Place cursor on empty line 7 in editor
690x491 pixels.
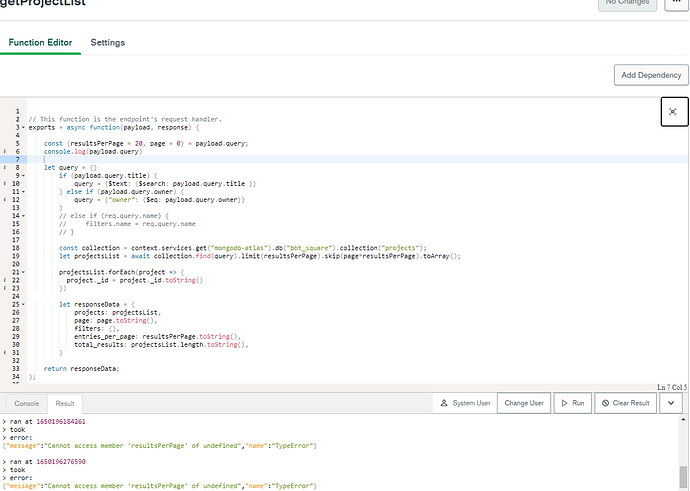[200, 160]
